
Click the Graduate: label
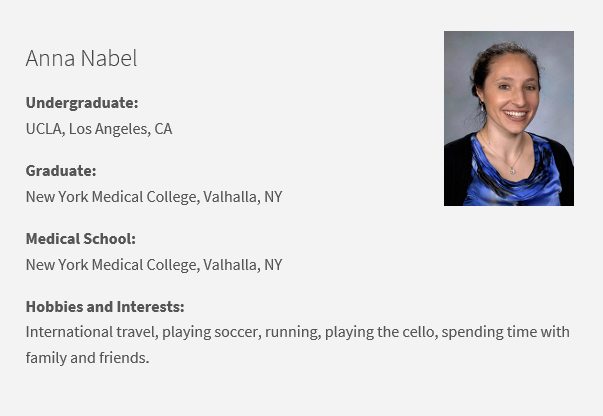point(60,170)
